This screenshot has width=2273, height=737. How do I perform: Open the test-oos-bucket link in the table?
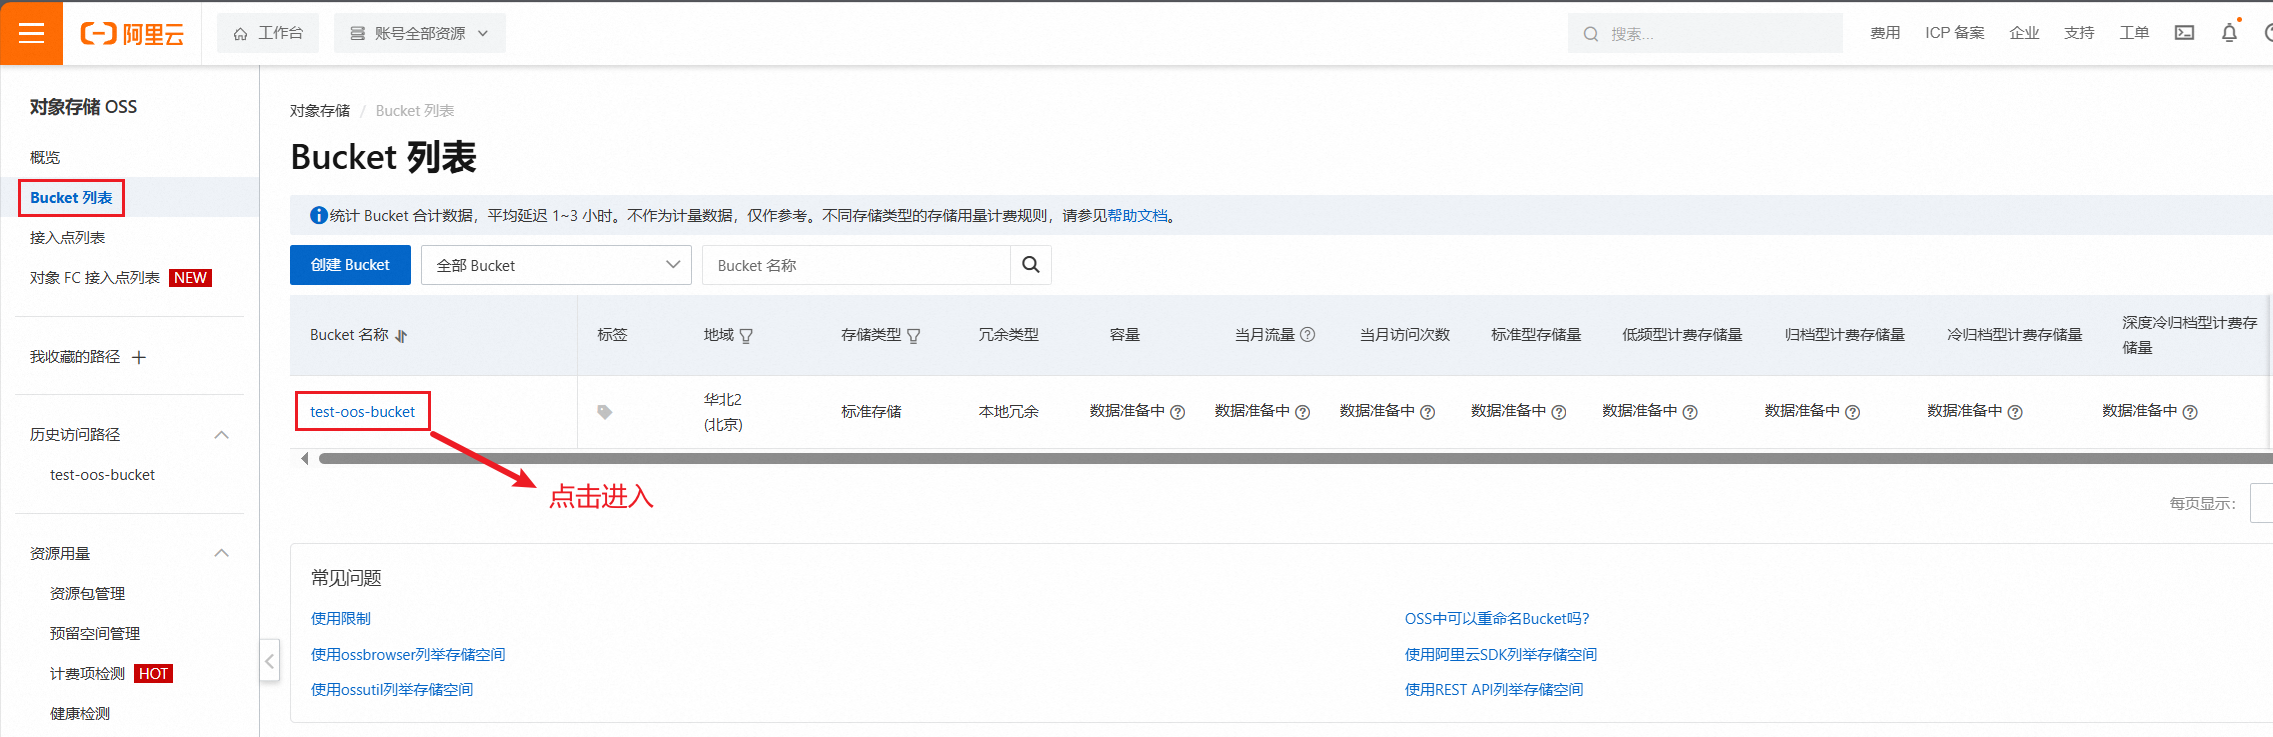coord(362,411)
